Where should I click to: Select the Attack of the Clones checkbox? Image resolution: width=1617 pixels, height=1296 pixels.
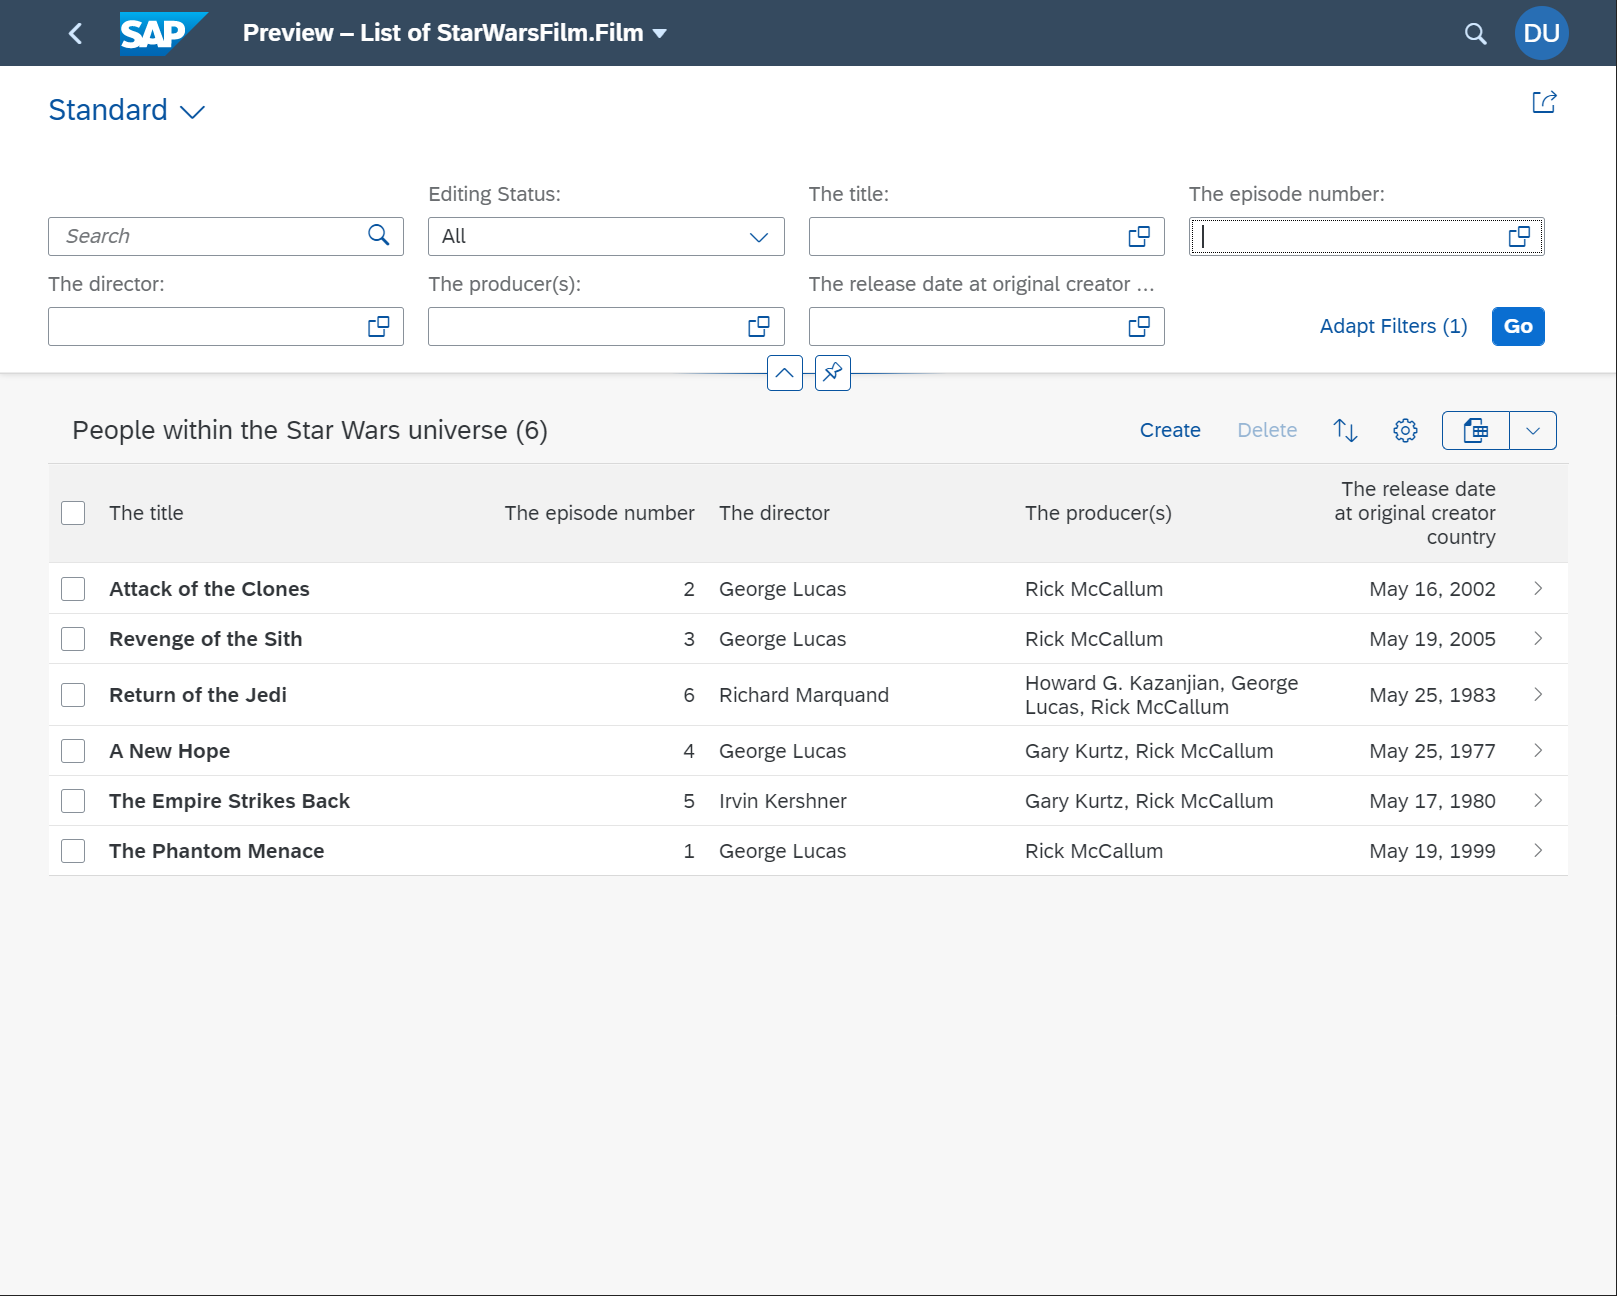(x=73, y=589)
